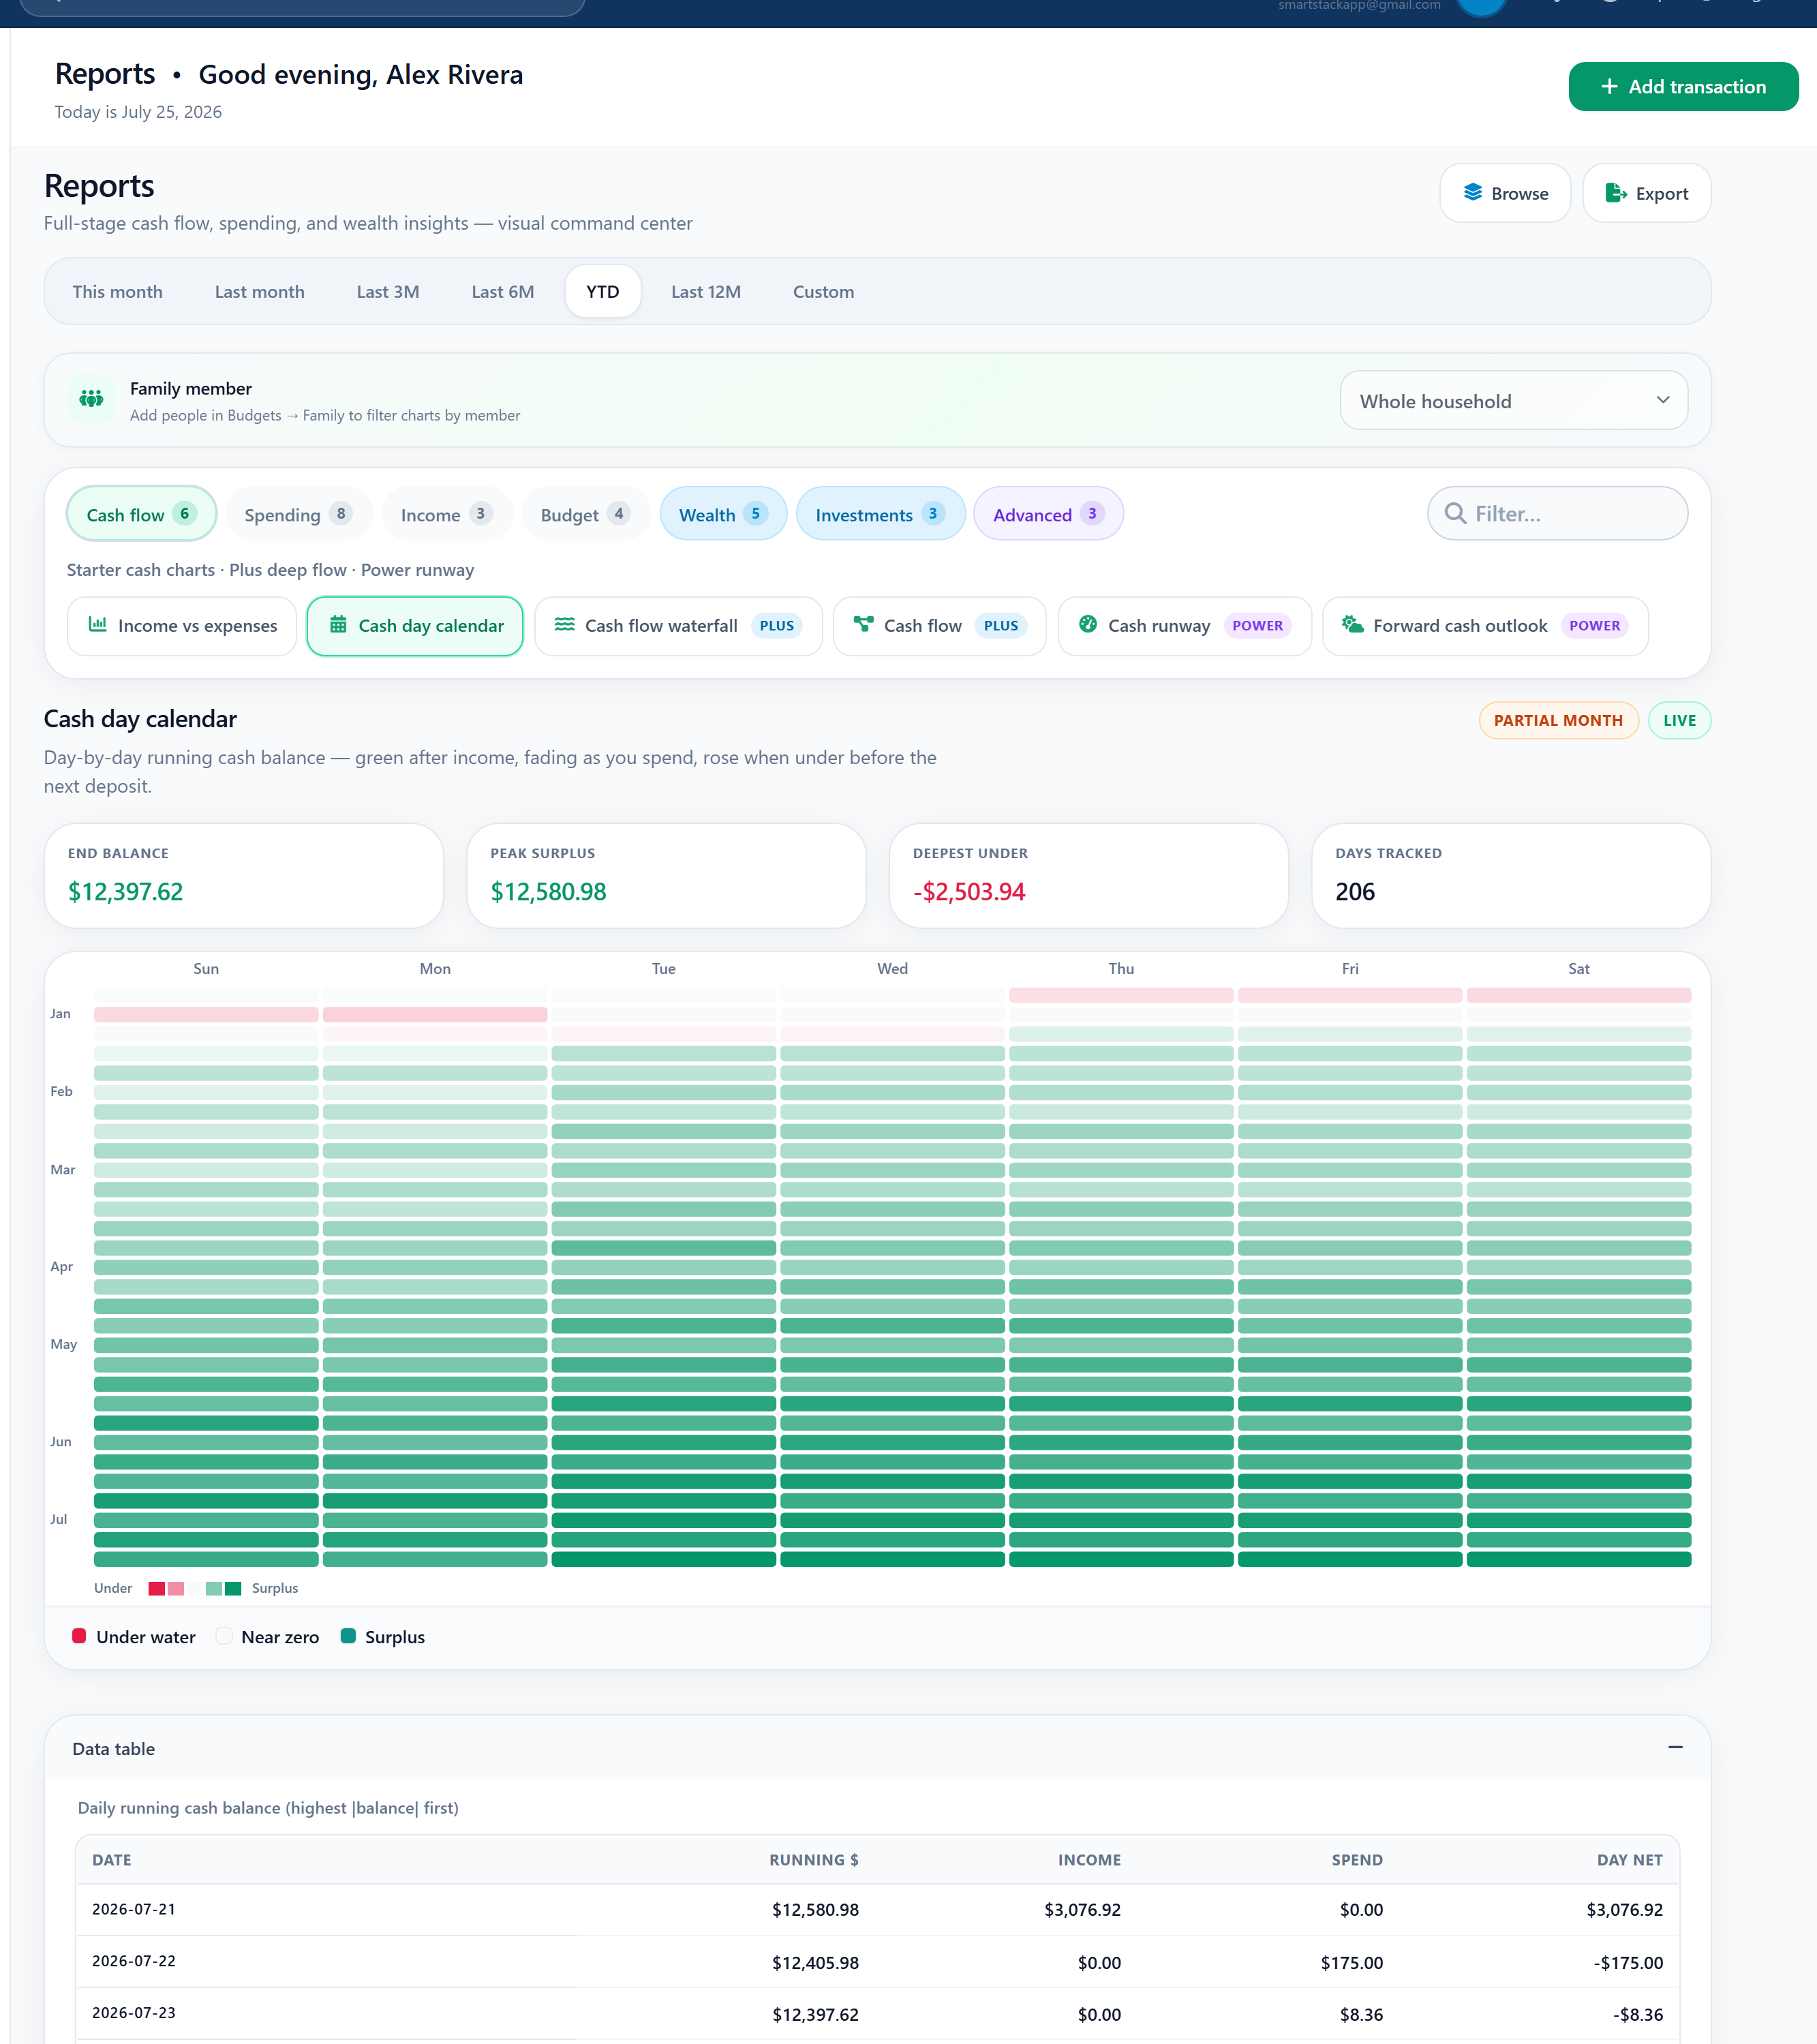1817x2044 pixels.
Task: Click the Cash day calendar icon
Action: (x=338, y=625)
